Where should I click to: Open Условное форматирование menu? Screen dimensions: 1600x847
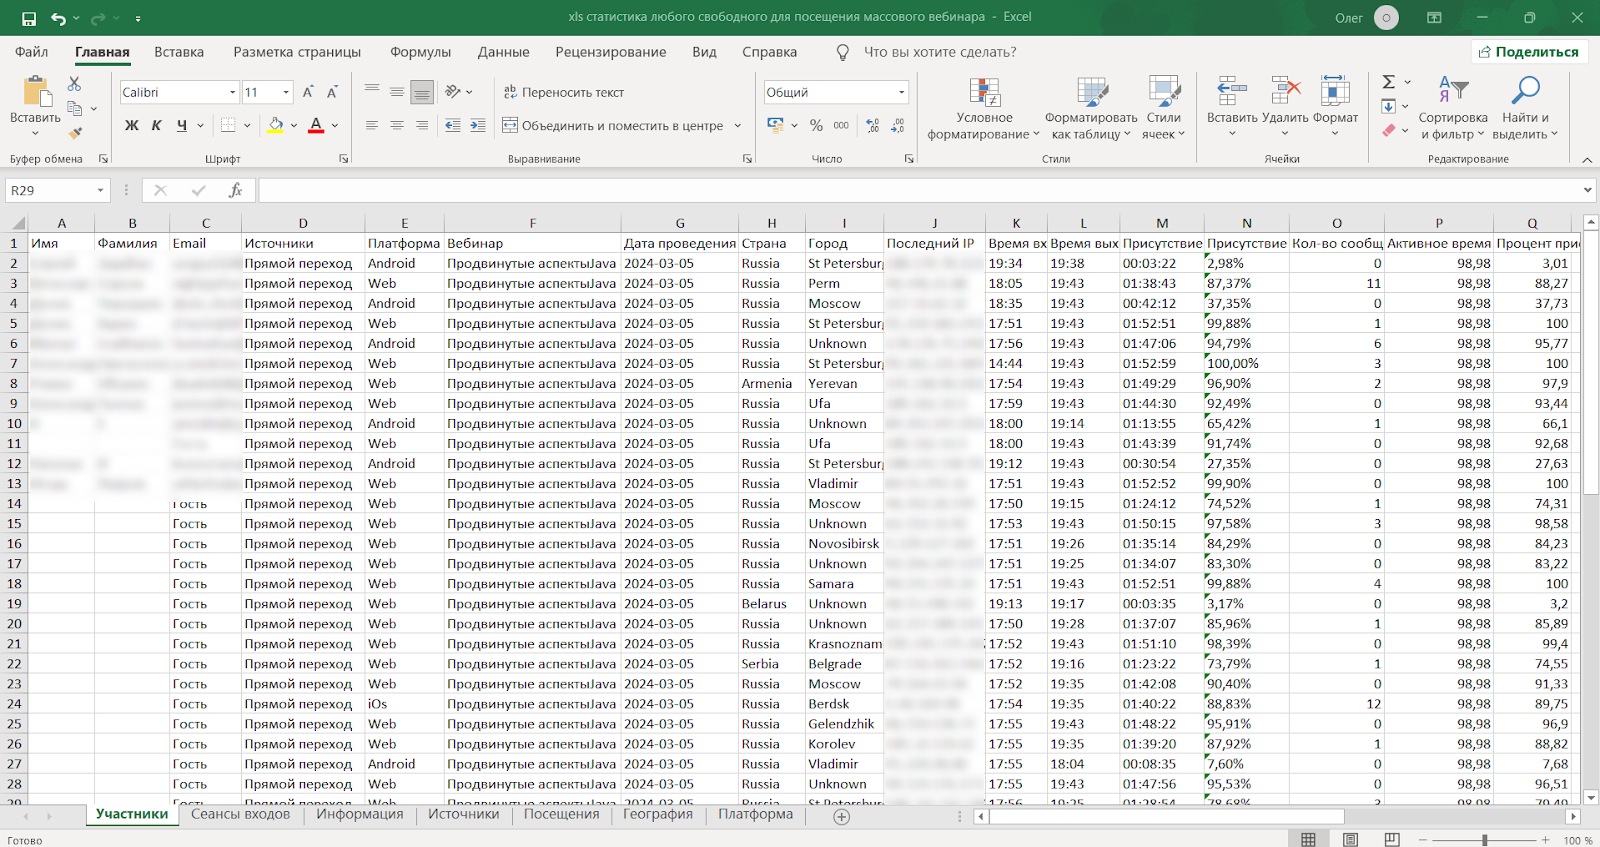[984, 108]
